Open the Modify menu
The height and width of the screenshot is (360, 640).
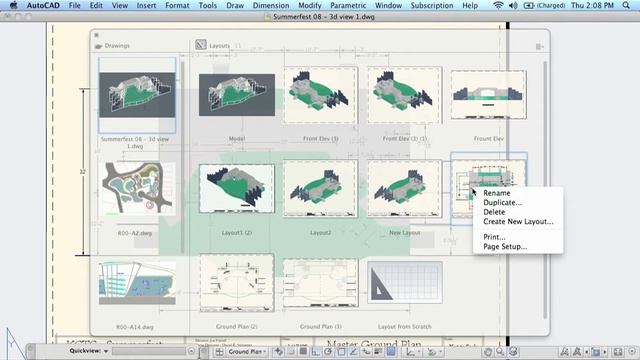click(309, 5)
